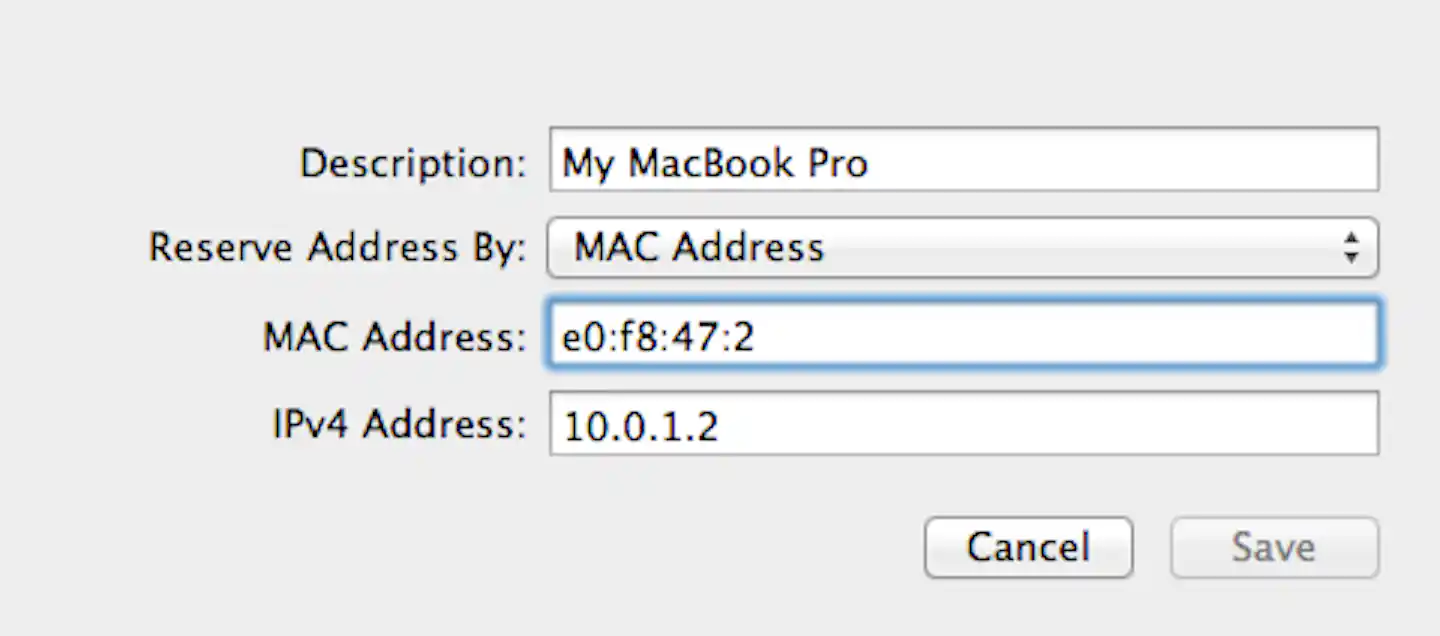Click inside the IPv4 Address text field

click(964, 423)
